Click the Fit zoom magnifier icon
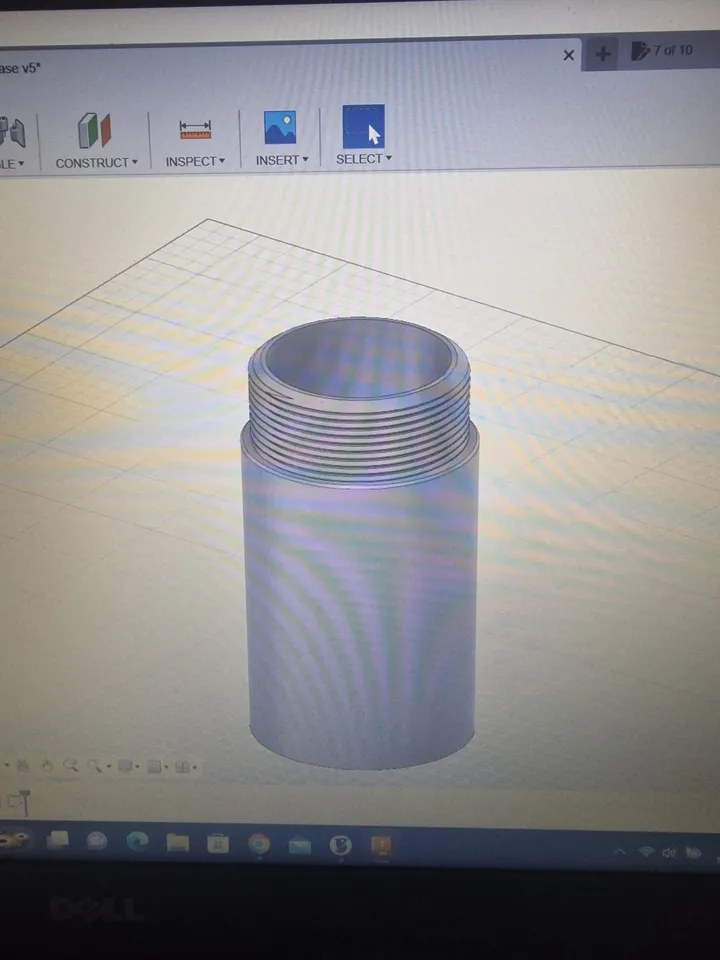The image size is (720, 960). coord(94,766)
